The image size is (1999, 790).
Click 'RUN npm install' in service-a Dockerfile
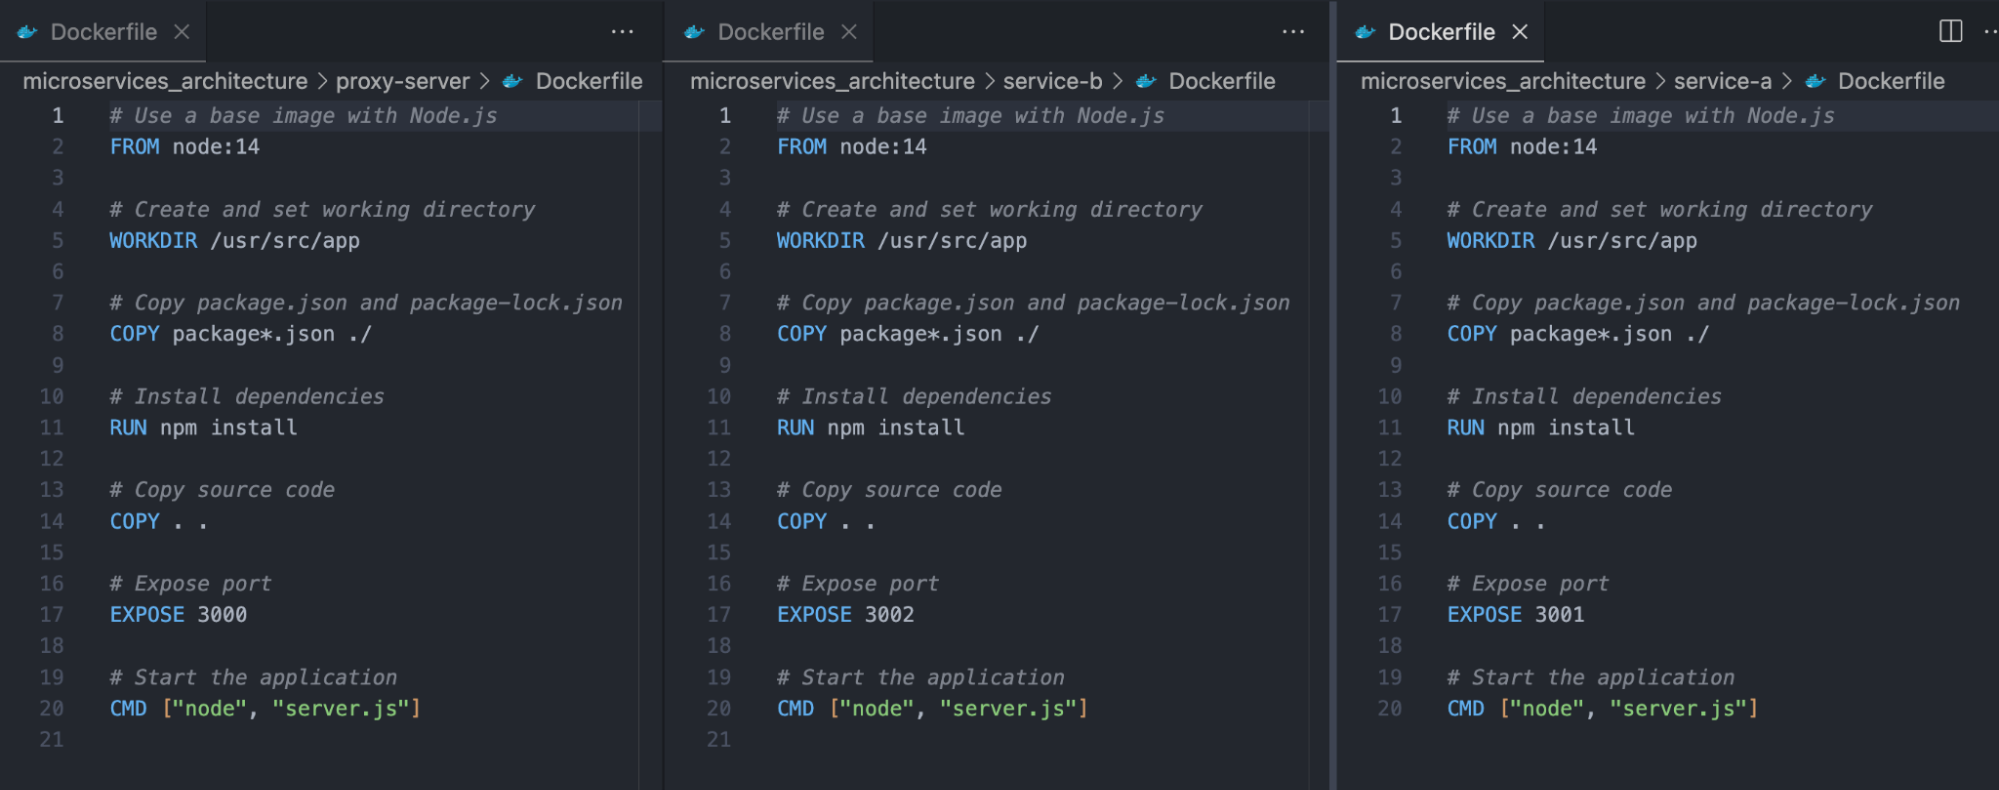point(1540,427)
